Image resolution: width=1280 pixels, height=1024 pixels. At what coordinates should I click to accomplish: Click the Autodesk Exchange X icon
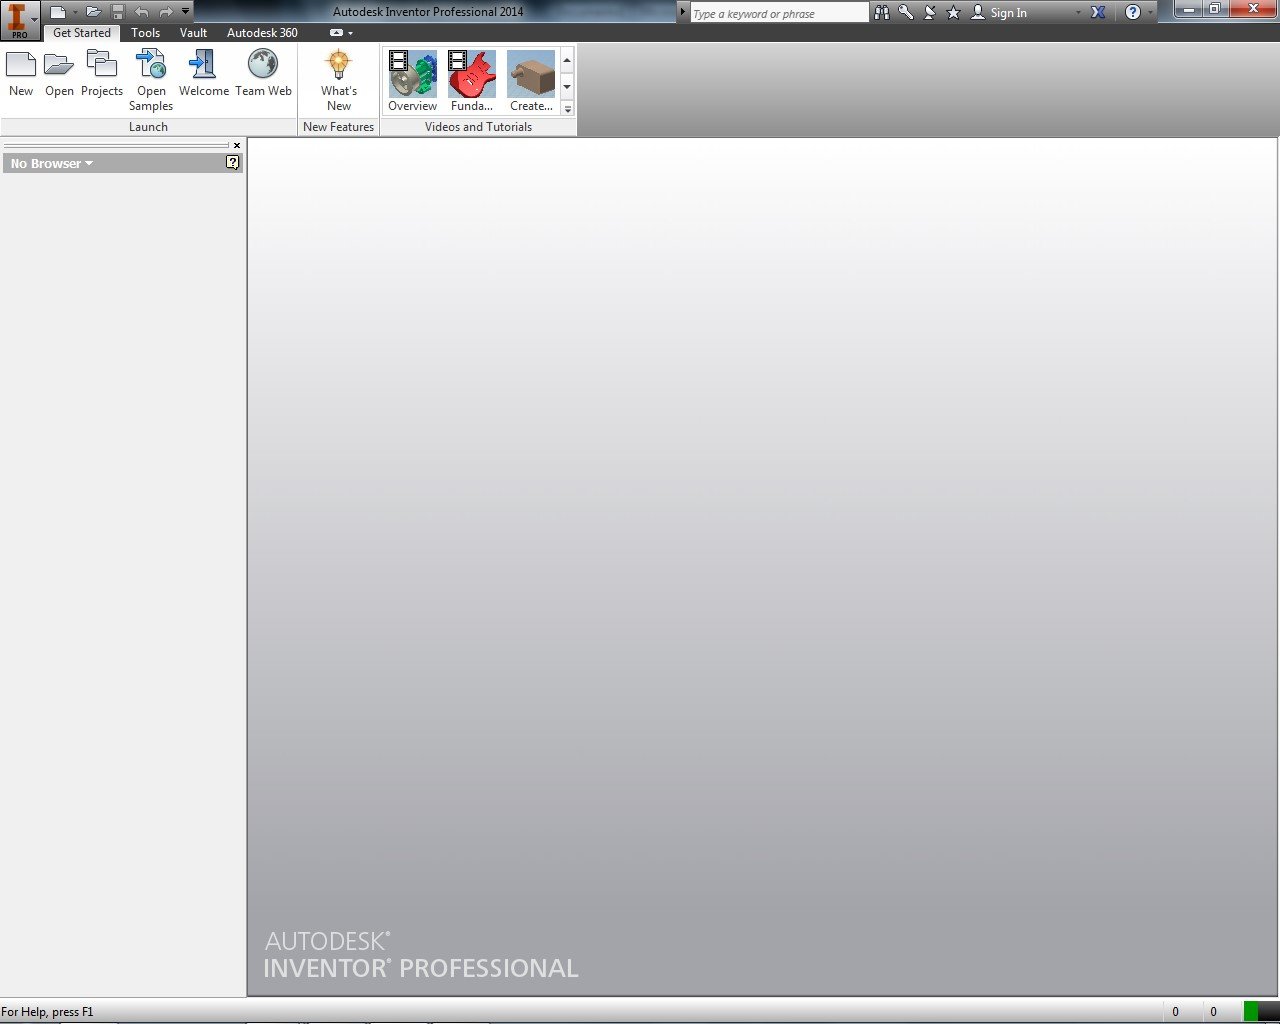[x=1098, y=13]
